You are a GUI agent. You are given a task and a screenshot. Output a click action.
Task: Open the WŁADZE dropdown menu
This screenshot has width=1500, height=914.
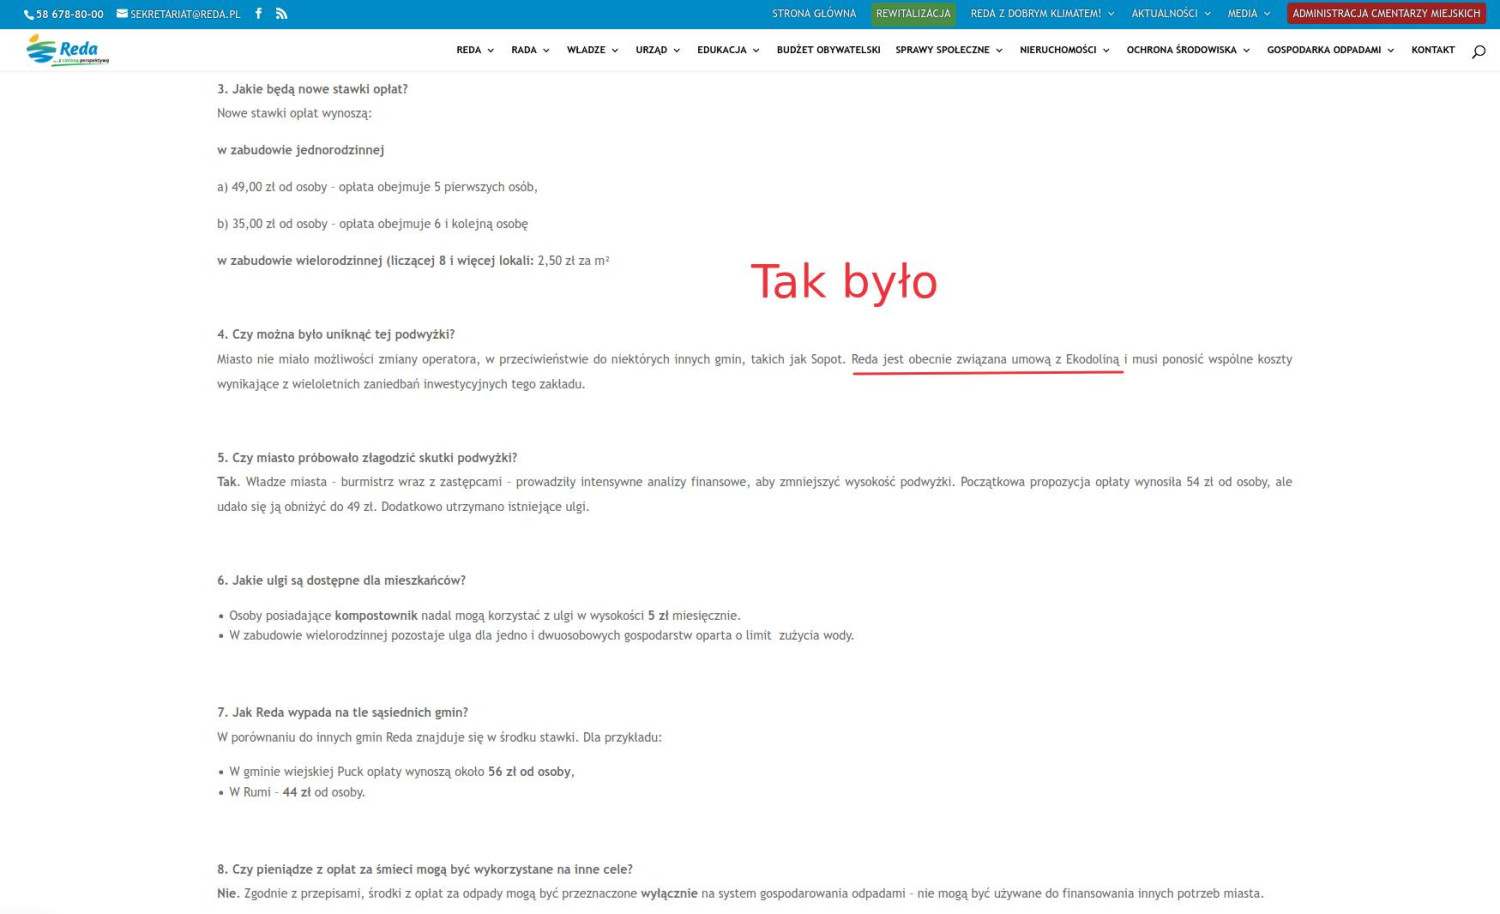point(592,50)
